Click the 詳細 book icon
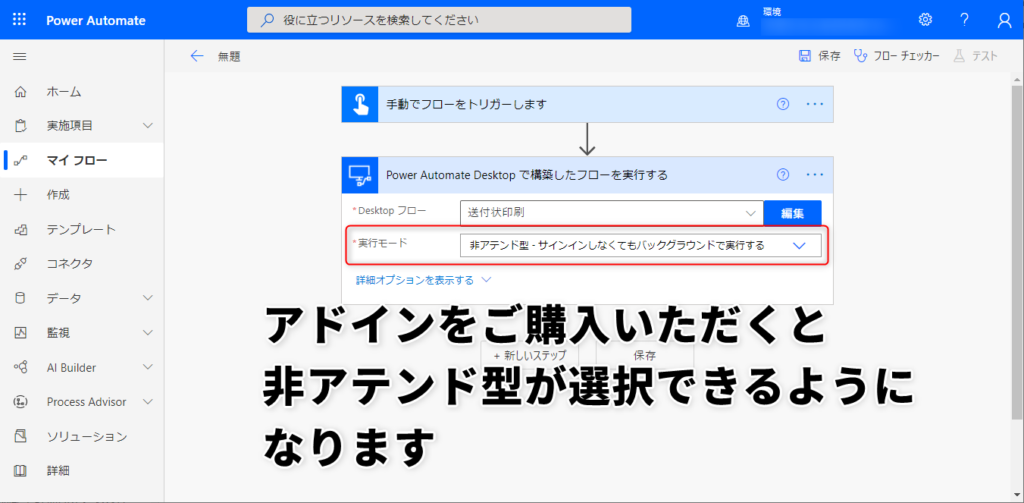The width and height of the screenshot is (1024, 503). point(20,470)
